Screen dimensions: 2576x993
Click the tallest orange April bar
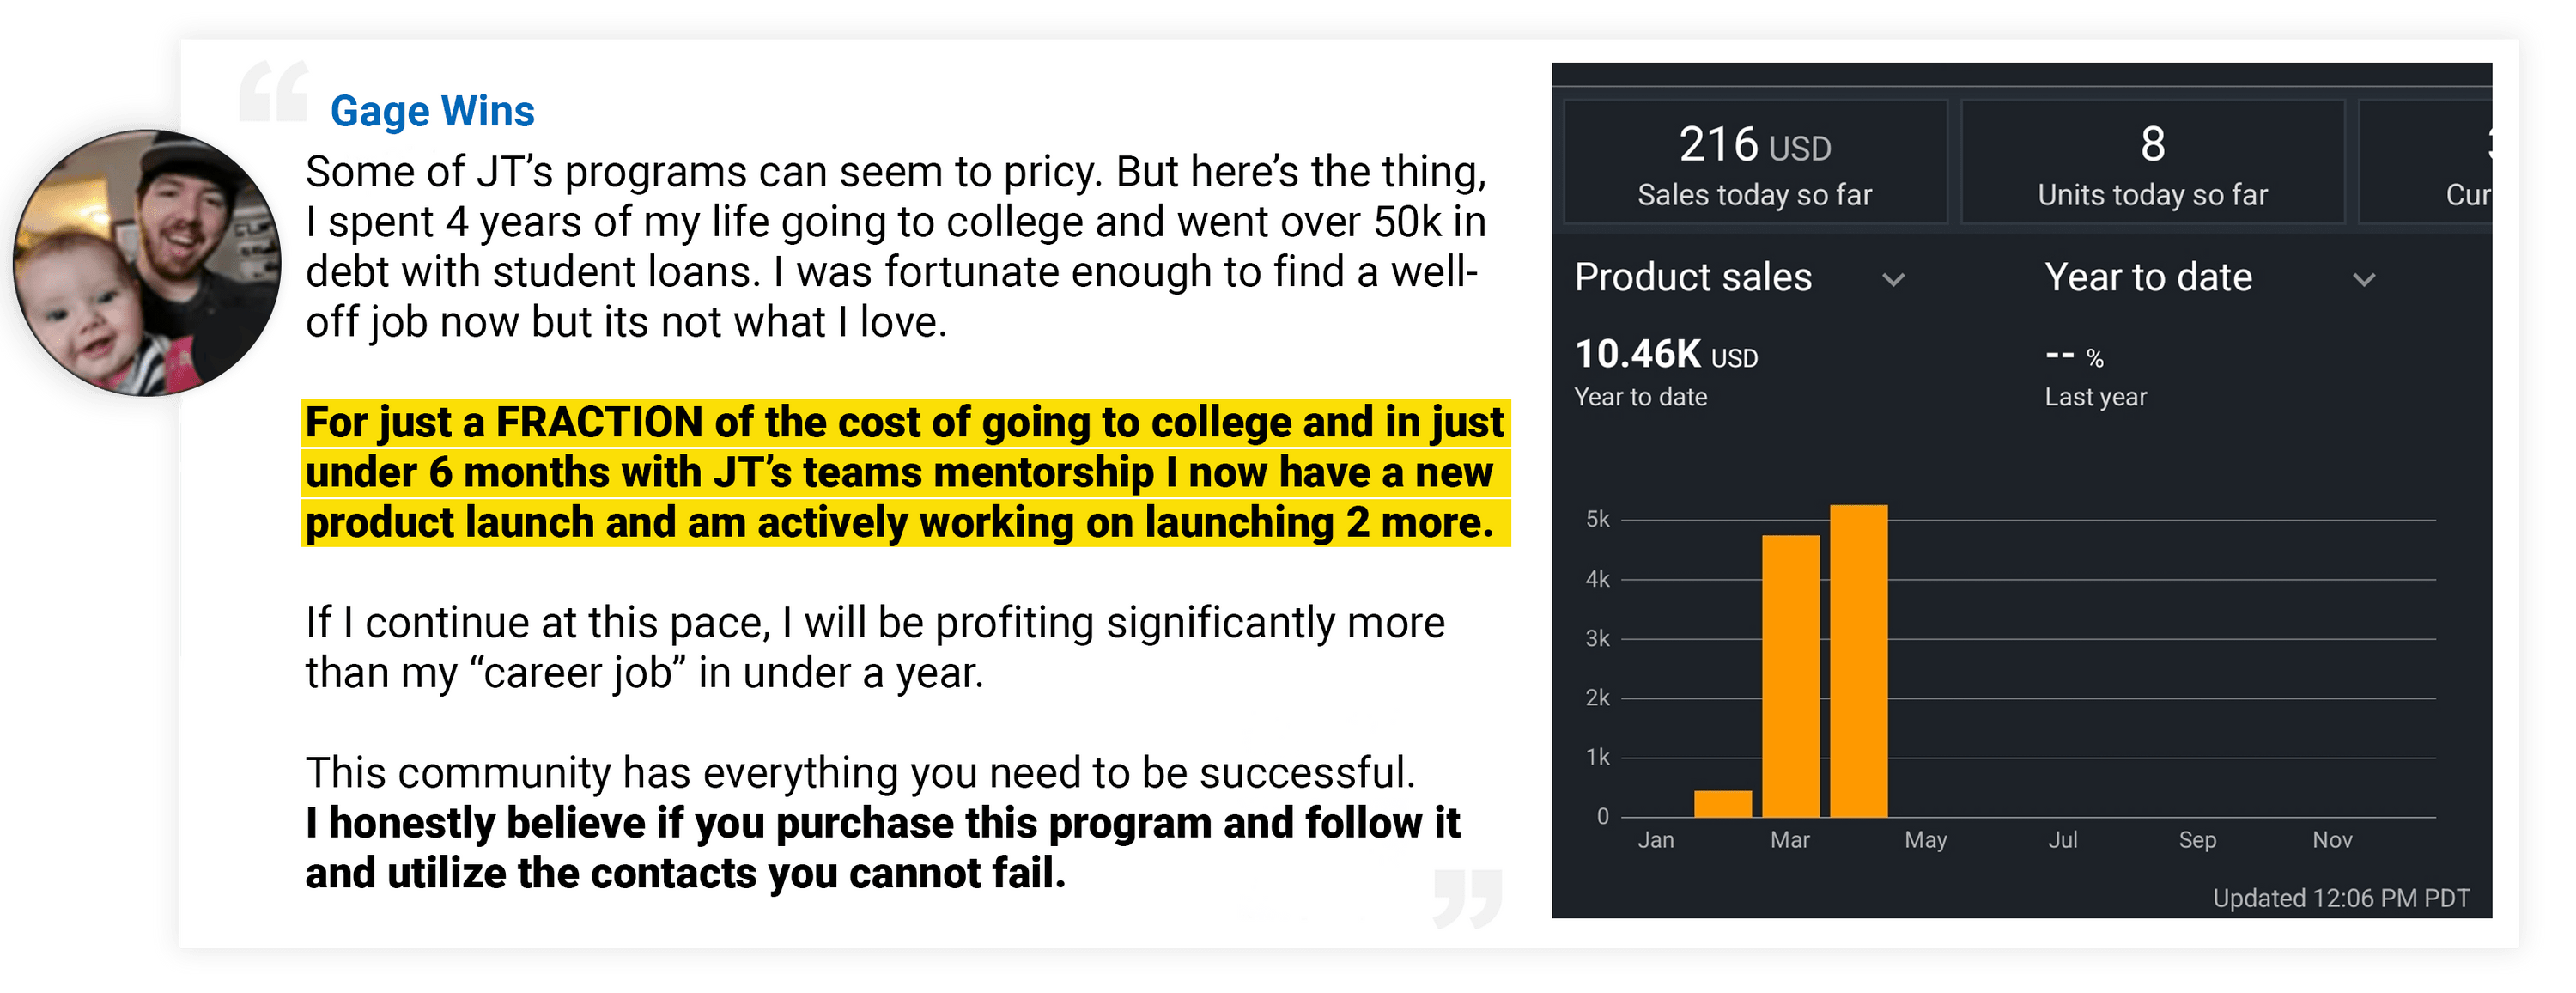(1858, 660)
